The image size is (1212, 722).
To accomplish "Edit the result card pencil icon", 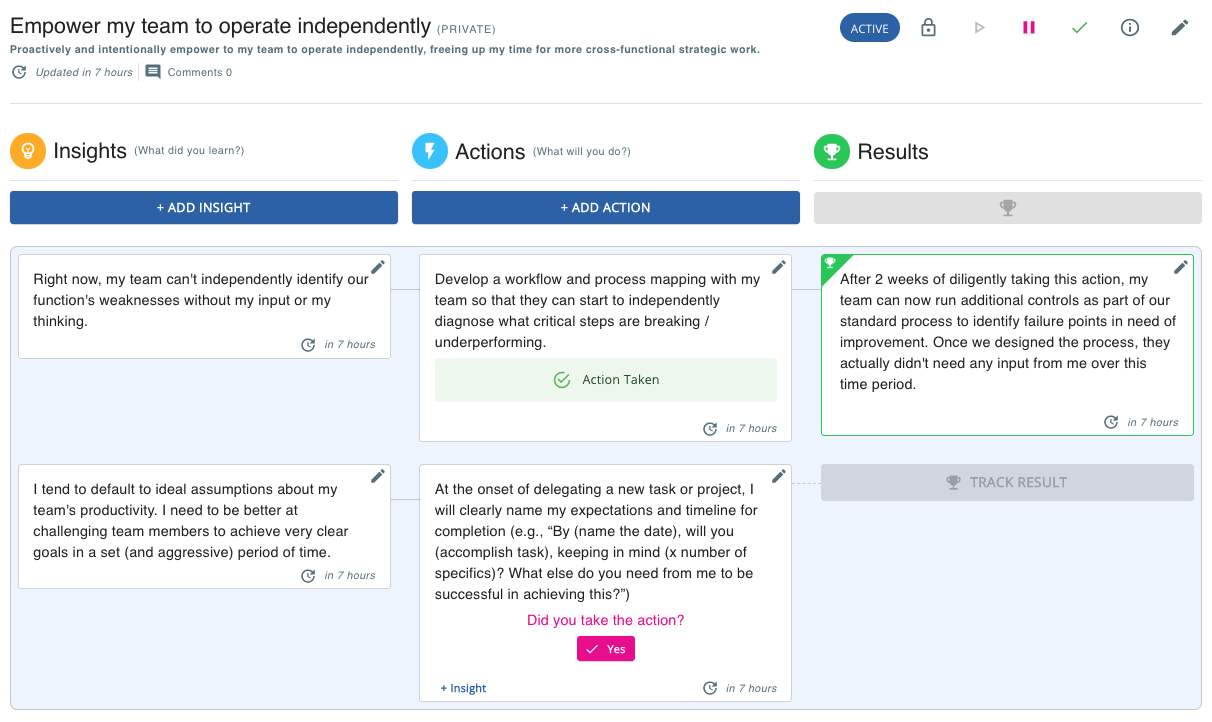I will point(1181,267).
